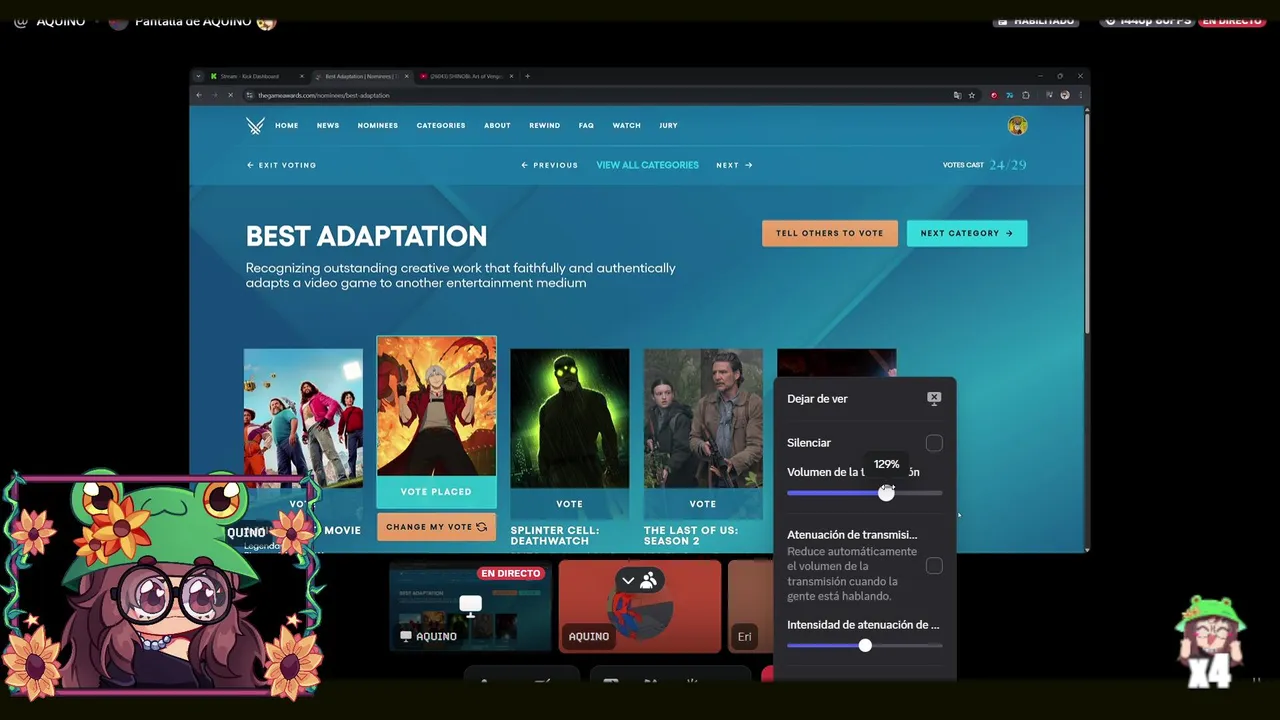This screenshot has width=1280, height=720.
Task: Close the Stream - Kick Dashboard tab
Action: coord(303,76)
